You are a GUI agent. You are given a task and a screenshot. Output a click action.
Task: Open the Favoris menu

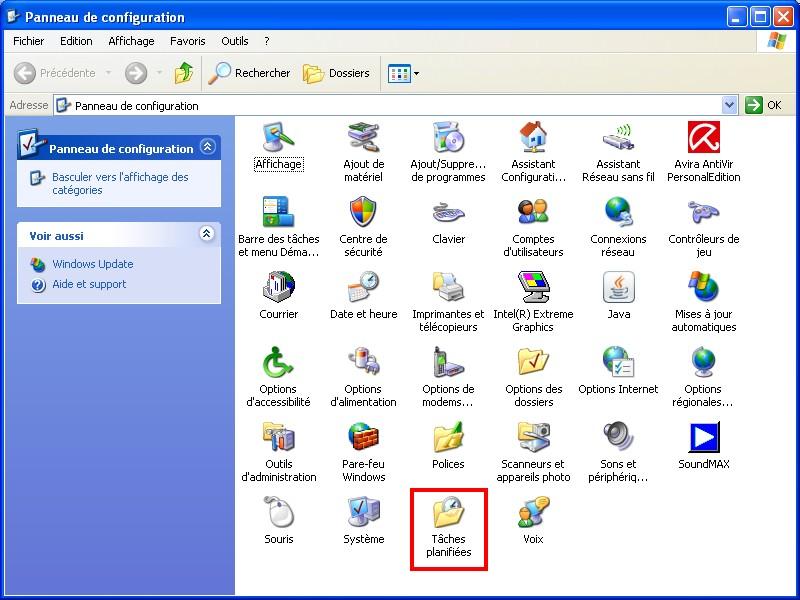pyautogui.click(x=188, y=41)
